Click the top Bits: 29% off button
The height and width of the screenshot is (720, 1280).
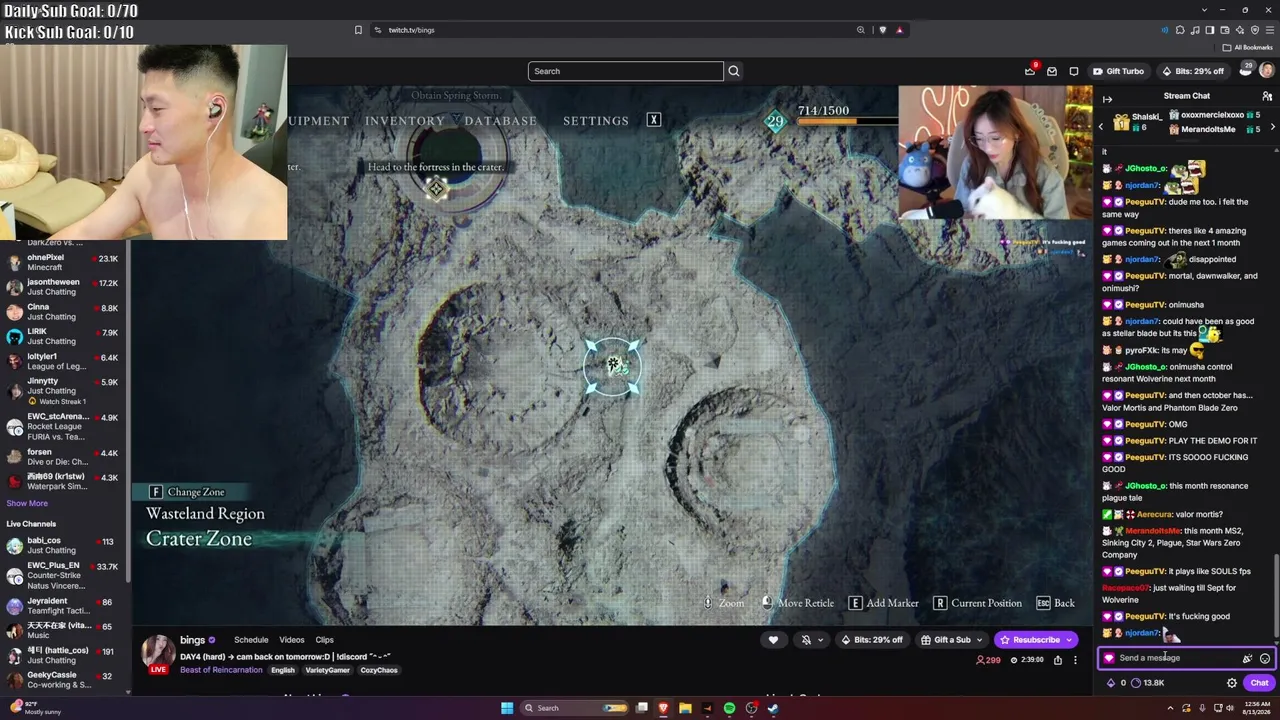[1192, 71]
